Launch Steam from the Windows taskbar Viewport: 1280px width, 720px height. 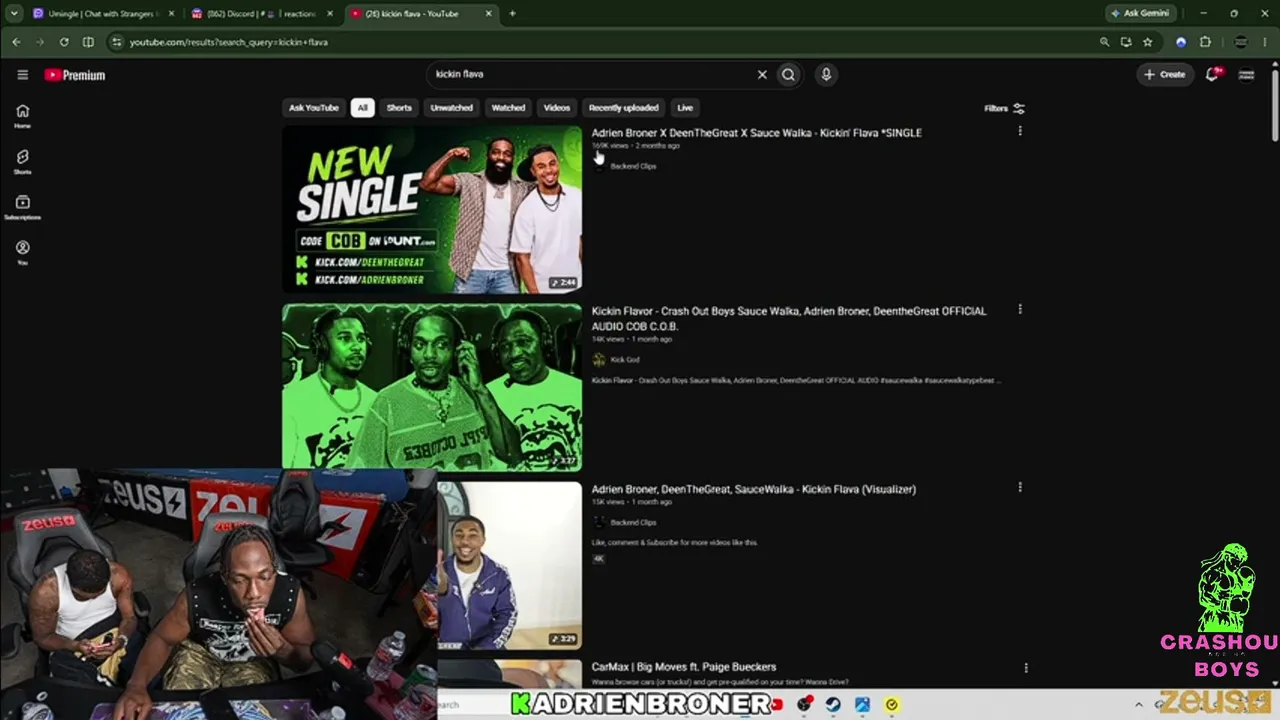[833, 705]
